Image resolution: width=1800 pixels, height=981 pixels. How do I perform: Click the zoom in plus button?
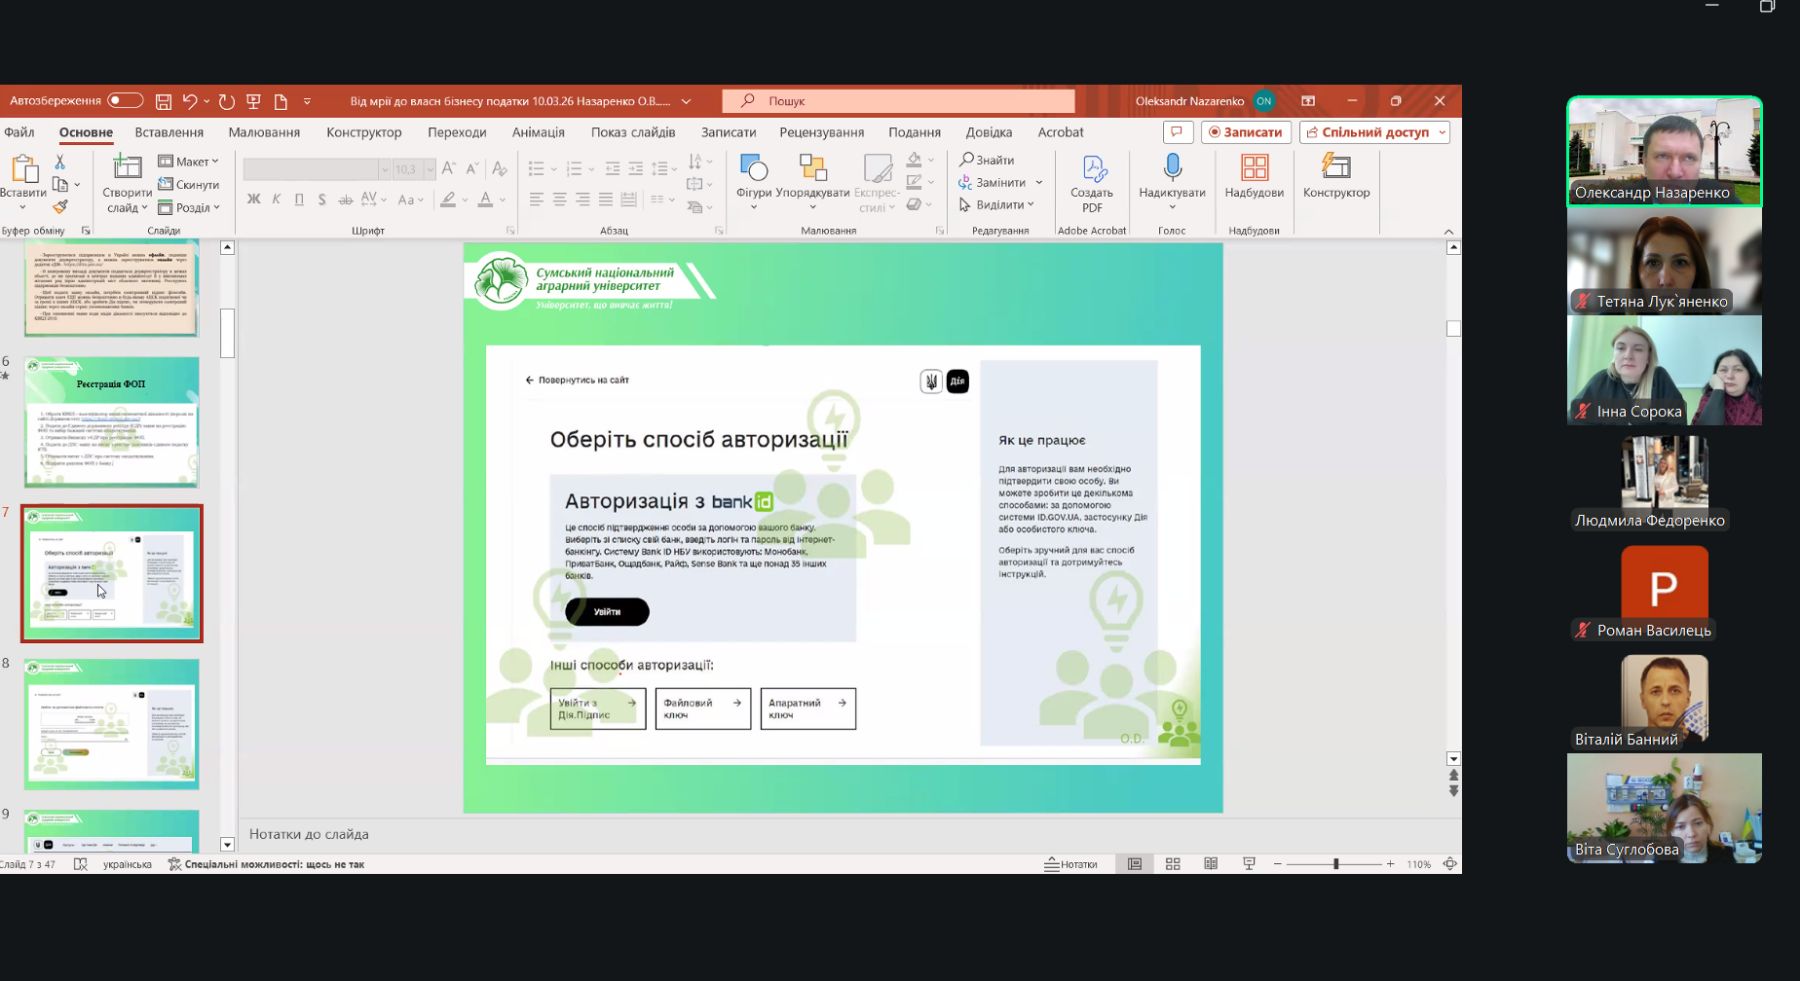click(x=1390, y=864)
